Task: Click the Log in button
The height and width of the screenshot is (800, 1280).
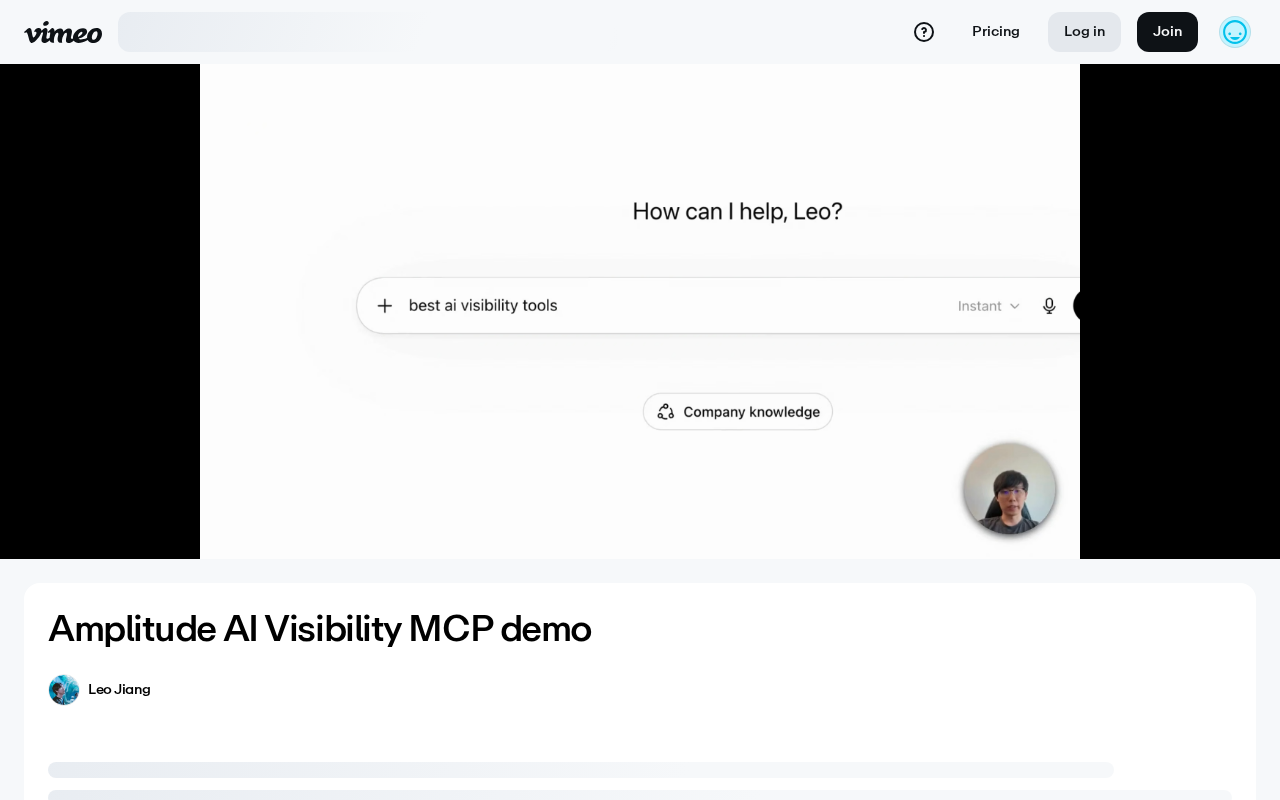Action: (1084, 32)
